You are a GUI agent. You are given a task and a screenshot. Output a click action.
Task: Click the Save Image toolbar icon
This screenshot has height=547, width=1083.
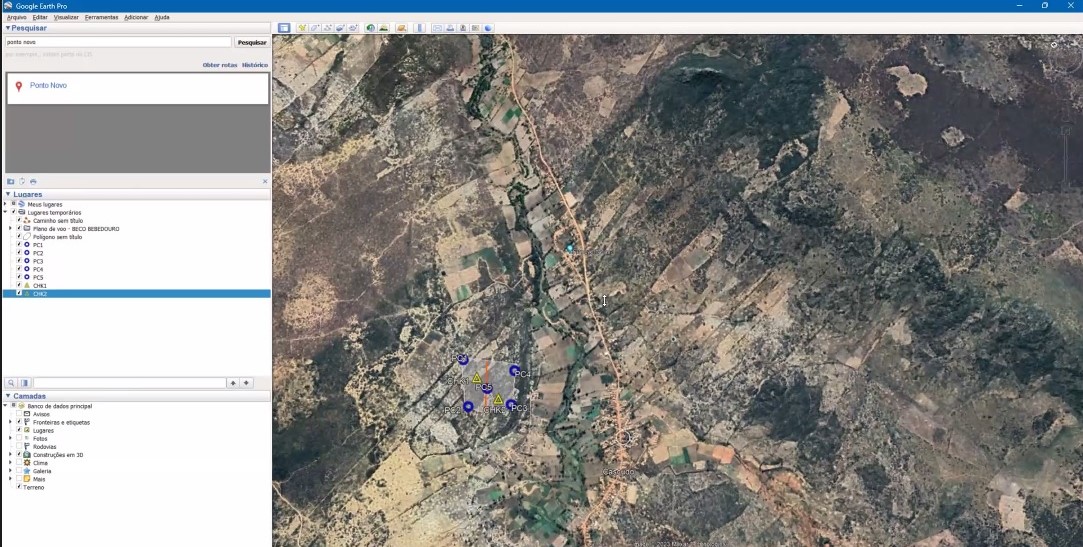(463, 28)
